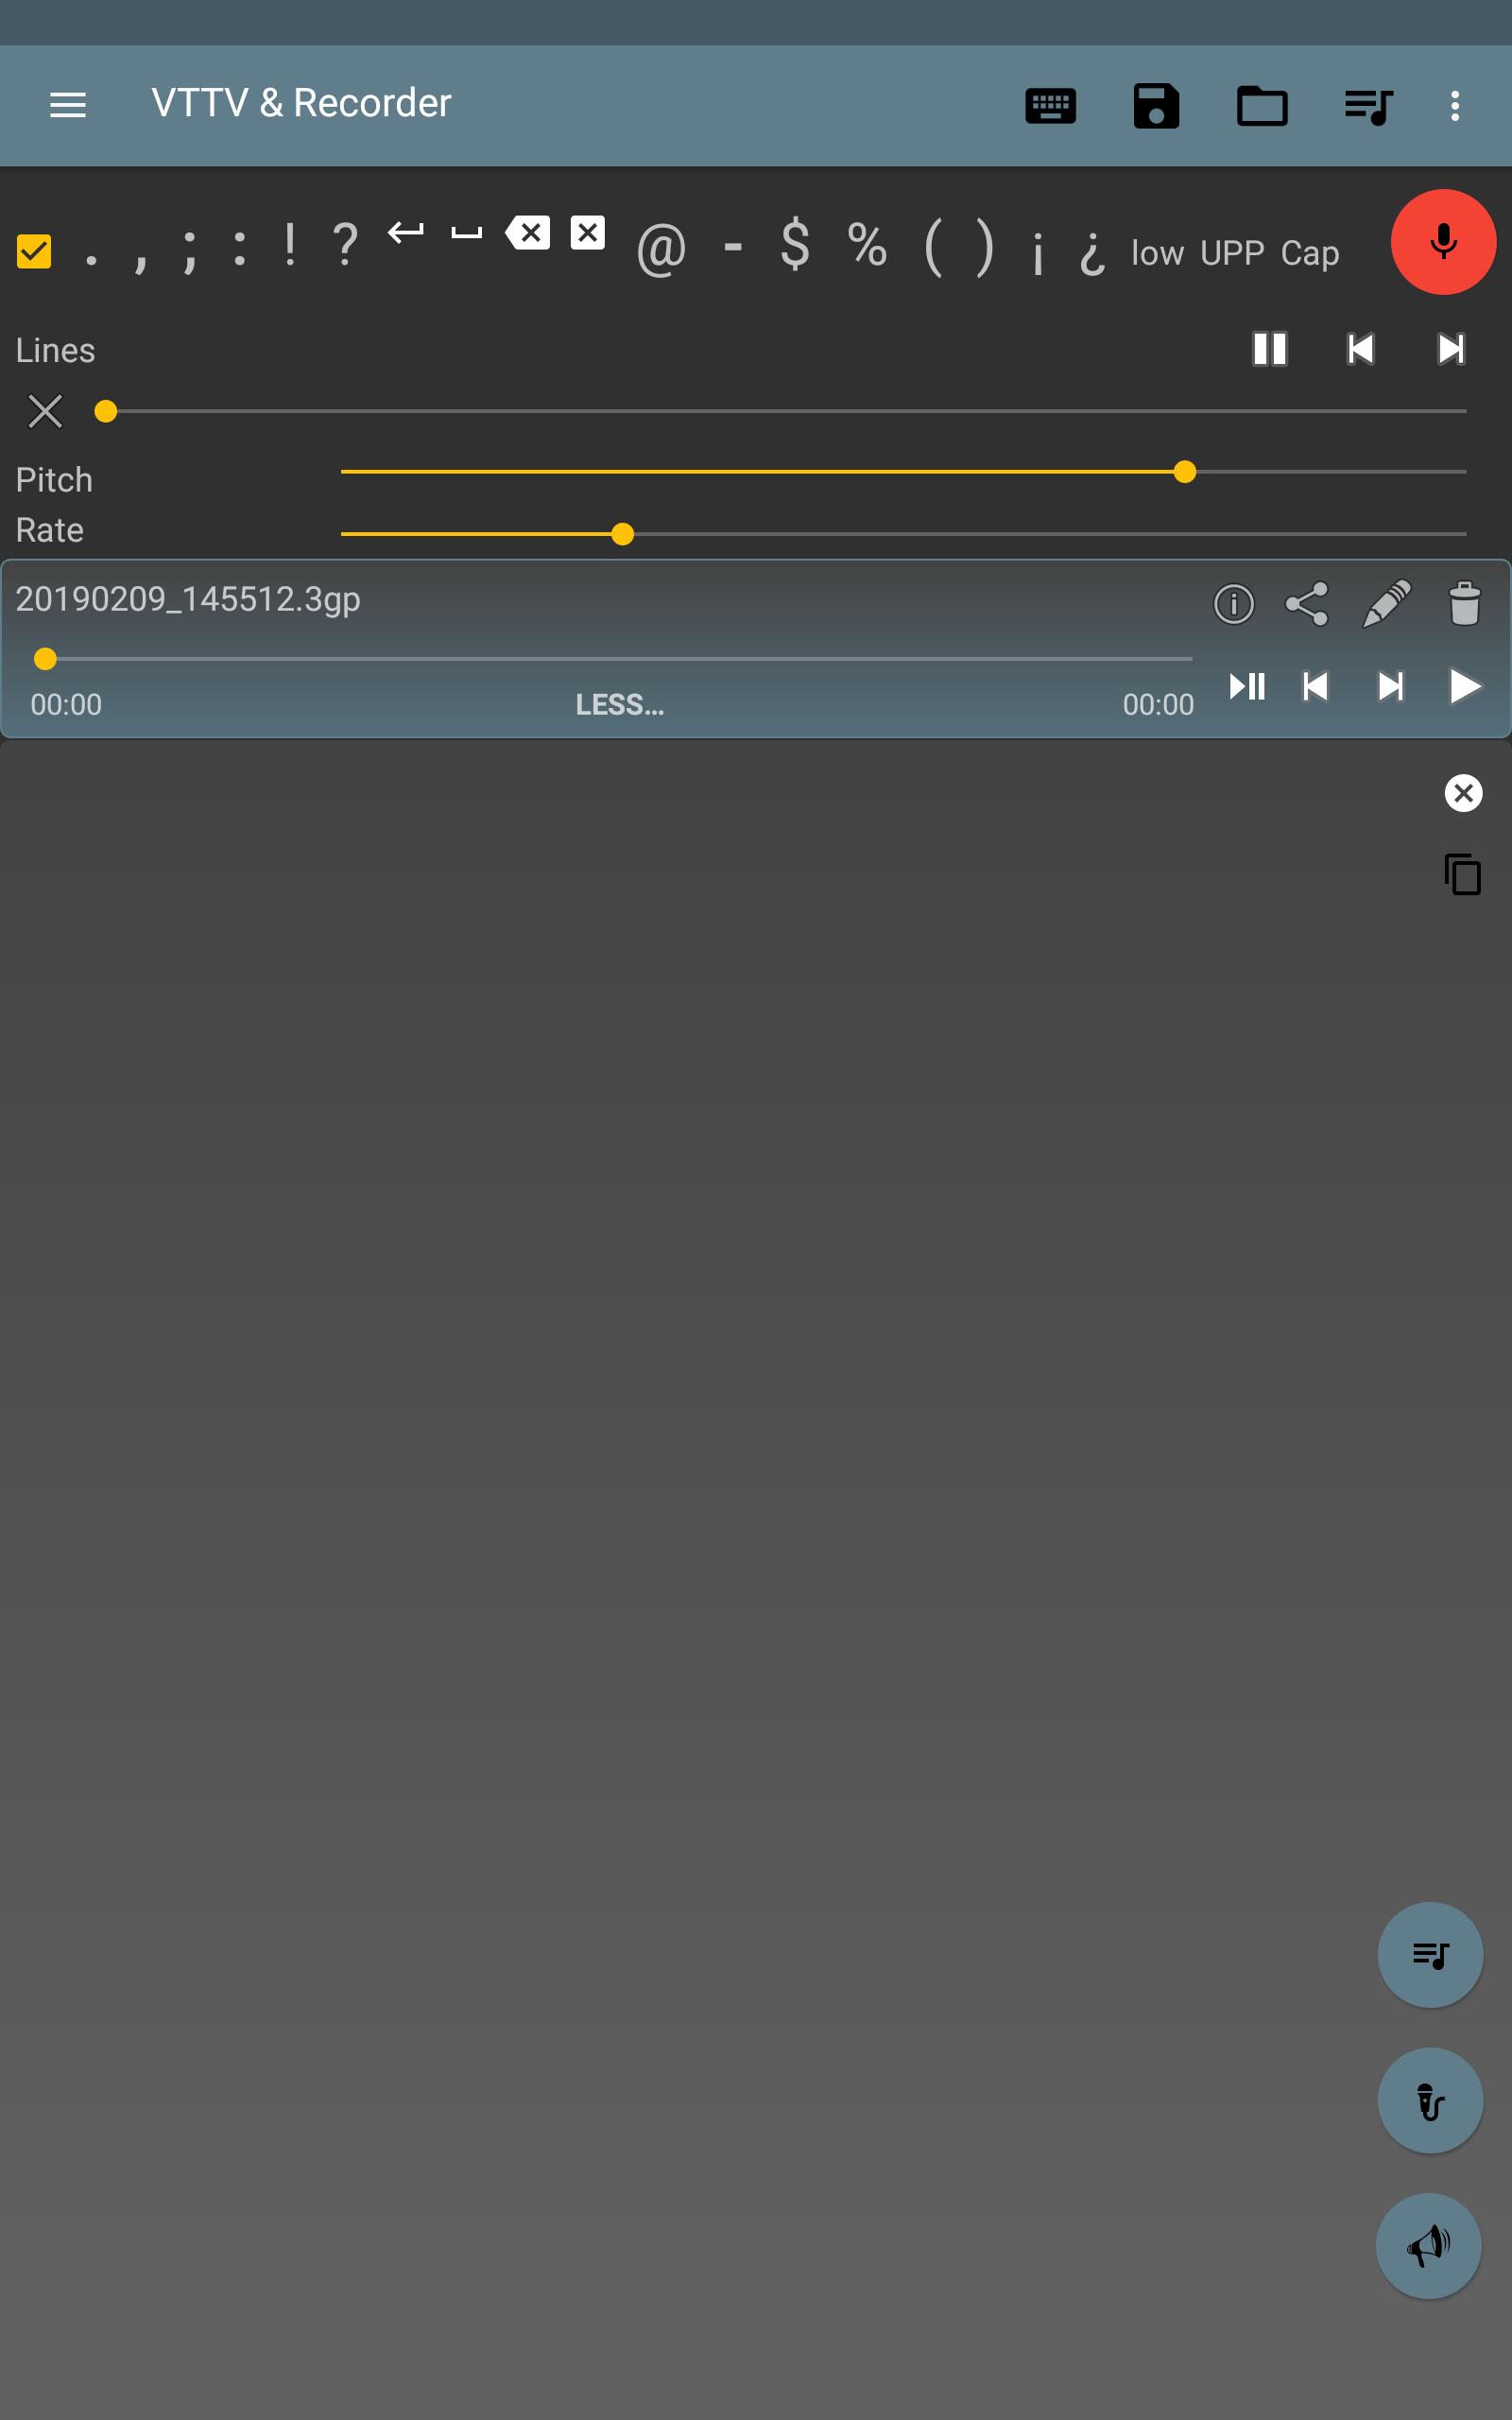Image resolution: width=1512 pixels, height=2420 pixels.
Task: Open the folder icon in toolbar
Action: point(1262,105)
